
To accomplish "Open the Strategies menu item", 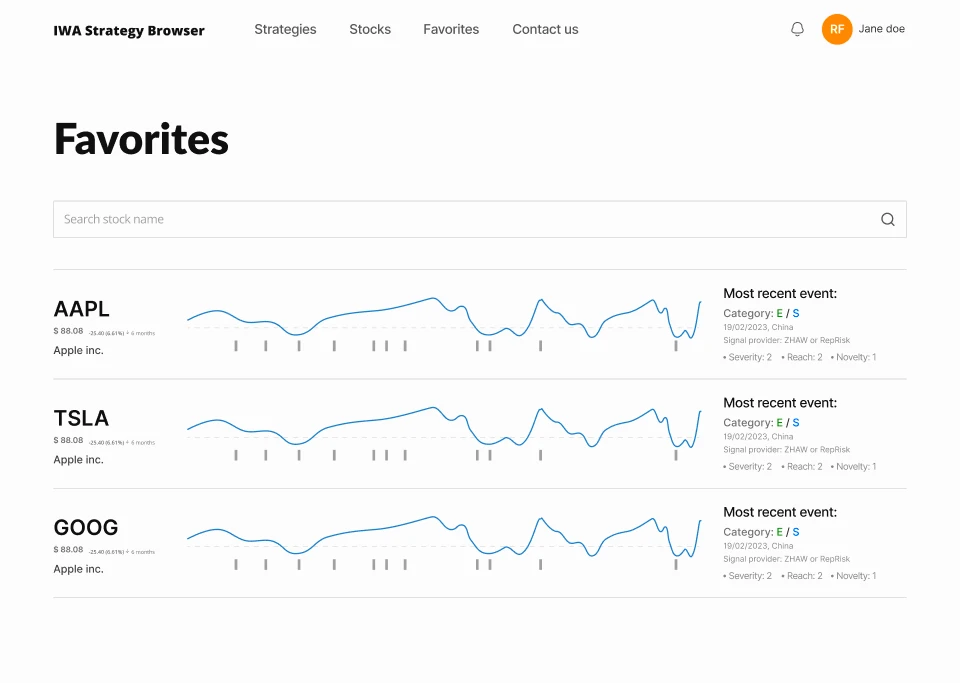I will tap(285, 29).
